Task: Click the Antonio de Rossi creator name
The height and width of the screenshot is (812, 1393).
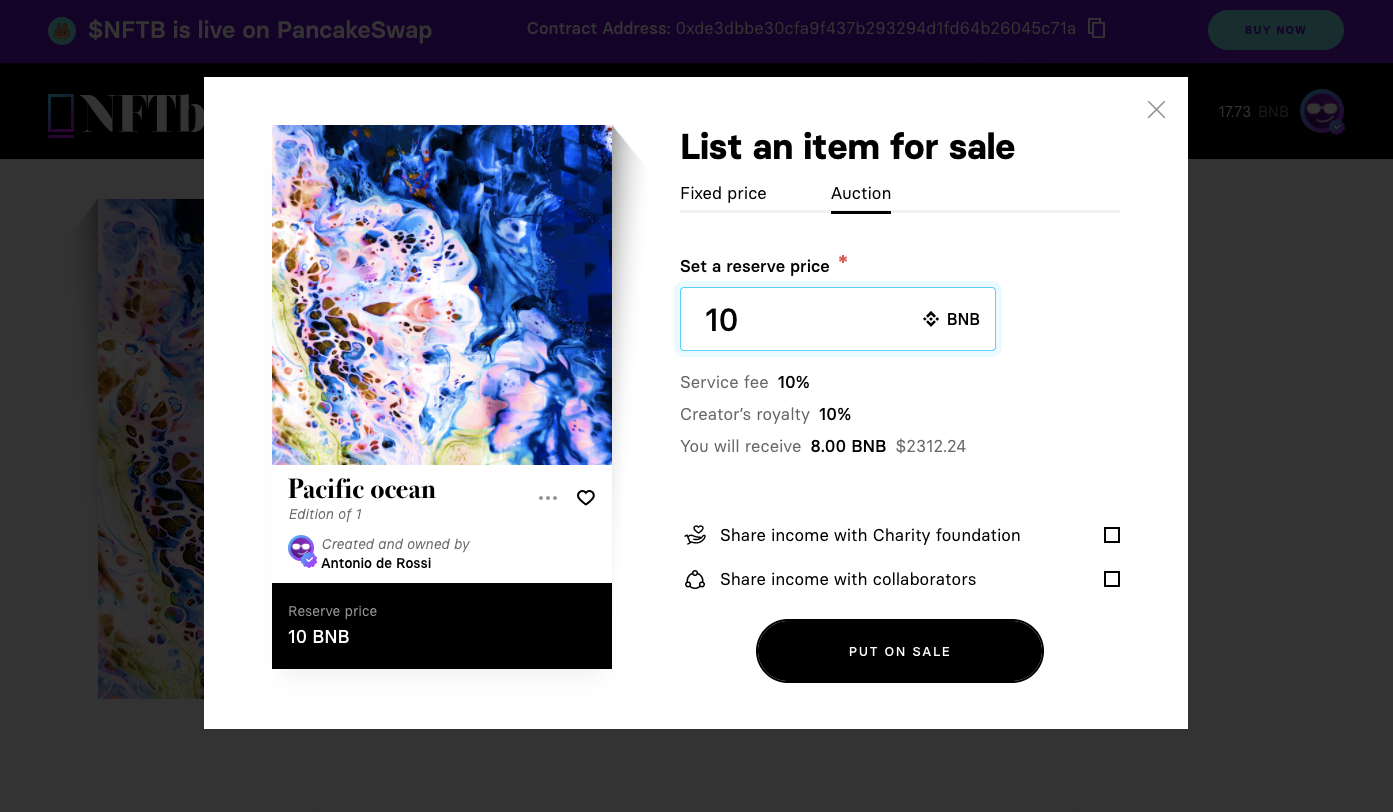Action: [376, 563]
